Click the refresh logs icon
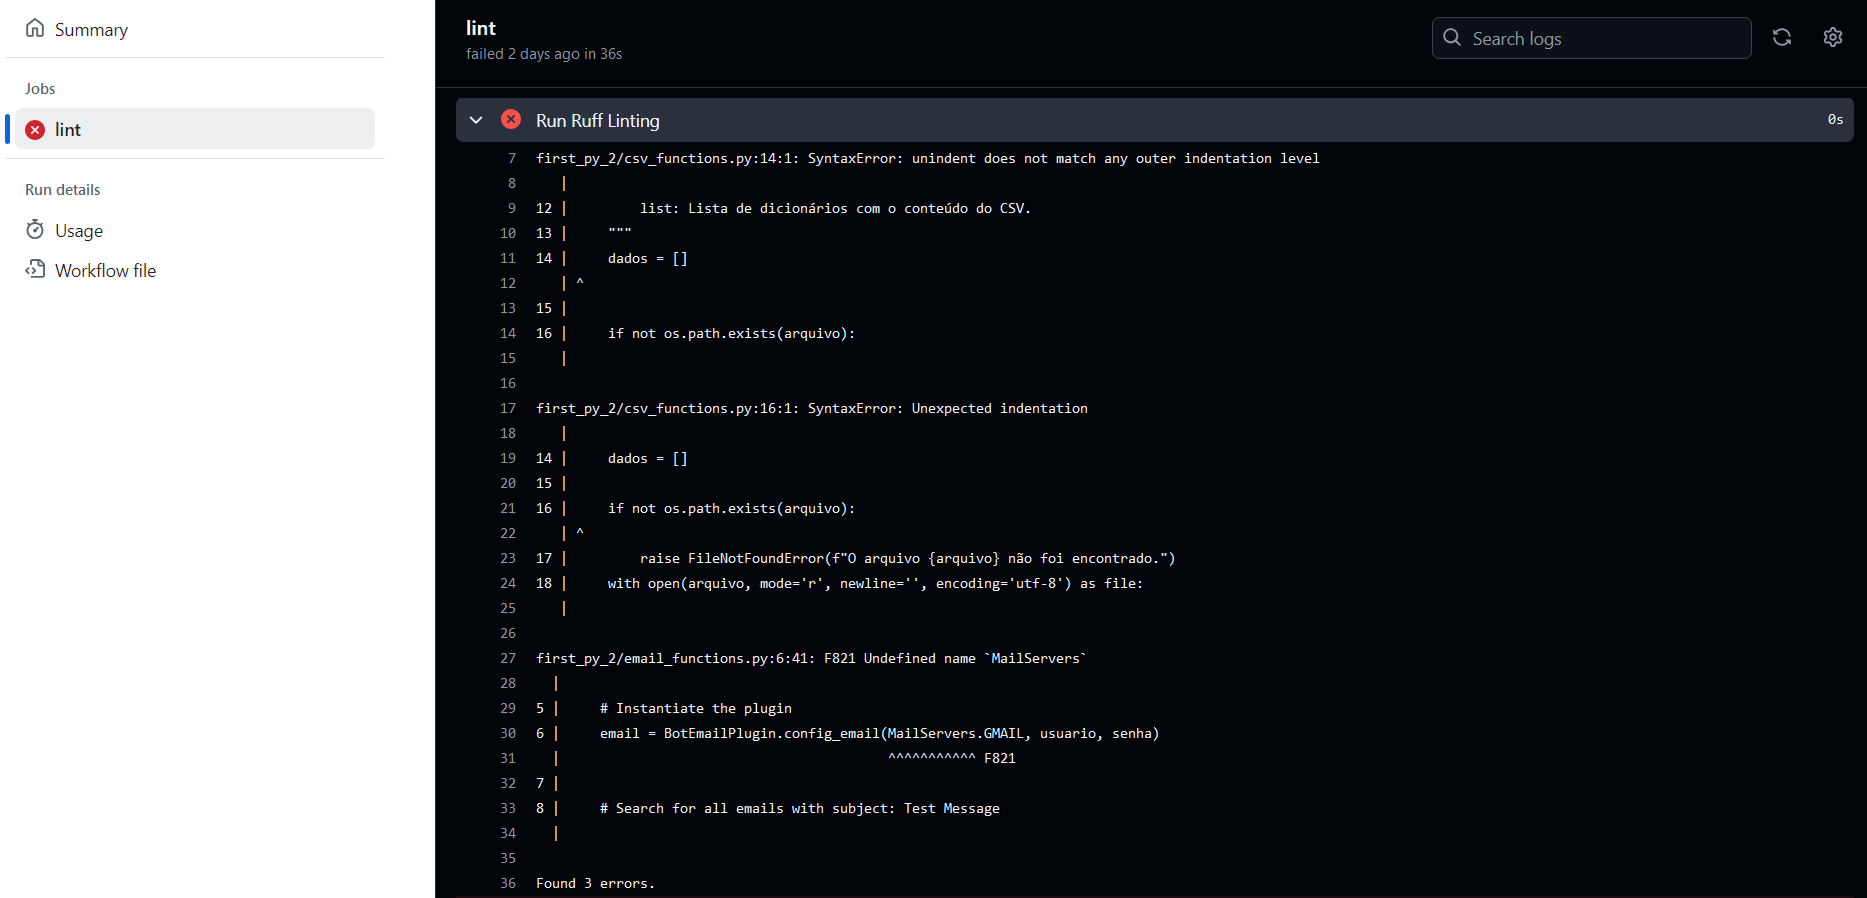Viewport: 1867px width, 898px height. pos(1781,37)
